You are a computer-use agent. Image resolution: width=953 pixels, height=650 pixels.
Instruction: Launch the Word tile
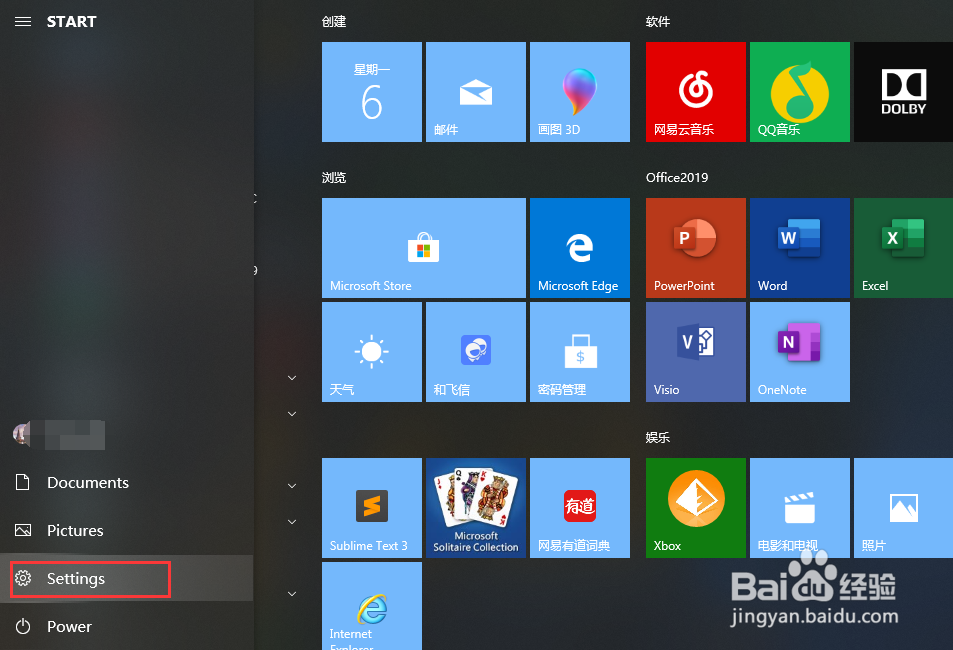(x=800, y=248)
